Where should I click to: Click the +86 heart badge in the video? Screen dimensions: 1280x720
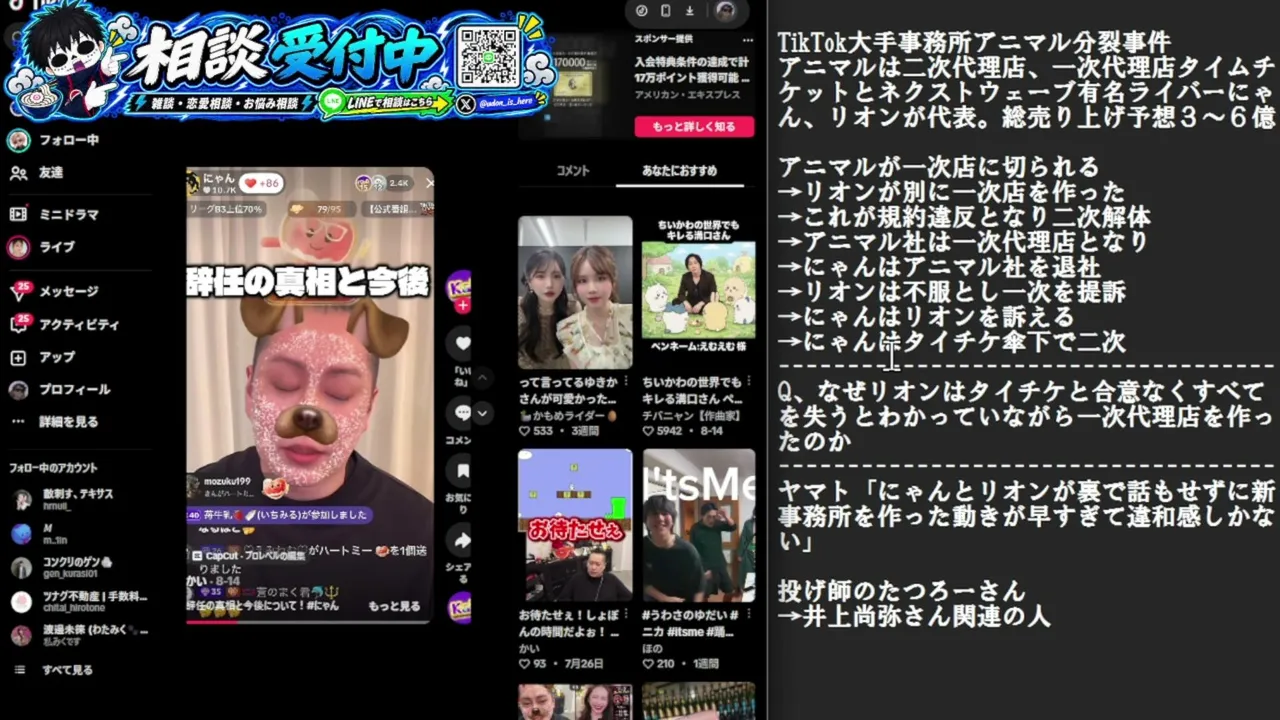point(262,184)
